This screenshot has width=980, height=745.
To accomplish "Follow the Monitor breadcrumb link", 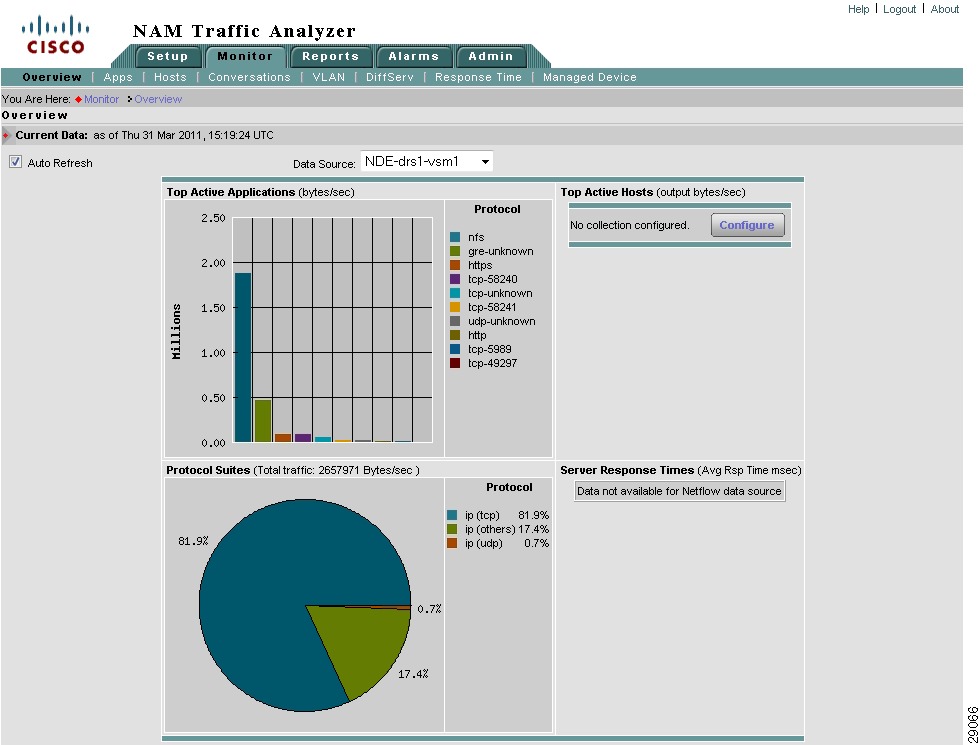I will click(x=101, y=99).
